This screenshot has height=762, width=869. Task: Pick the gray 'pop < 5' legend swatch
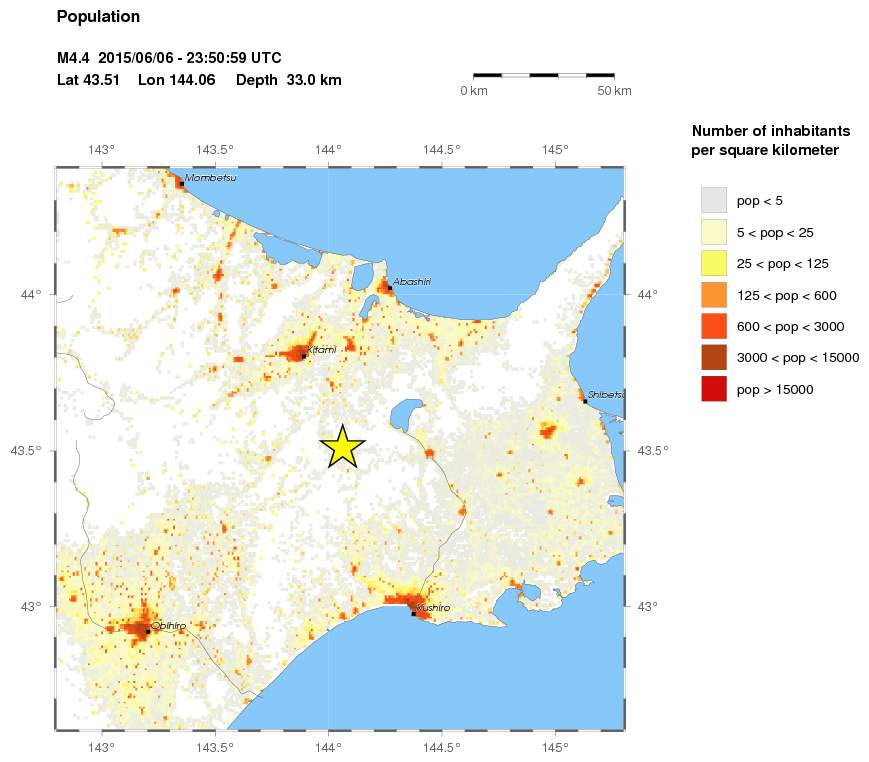tap(713, 200)
